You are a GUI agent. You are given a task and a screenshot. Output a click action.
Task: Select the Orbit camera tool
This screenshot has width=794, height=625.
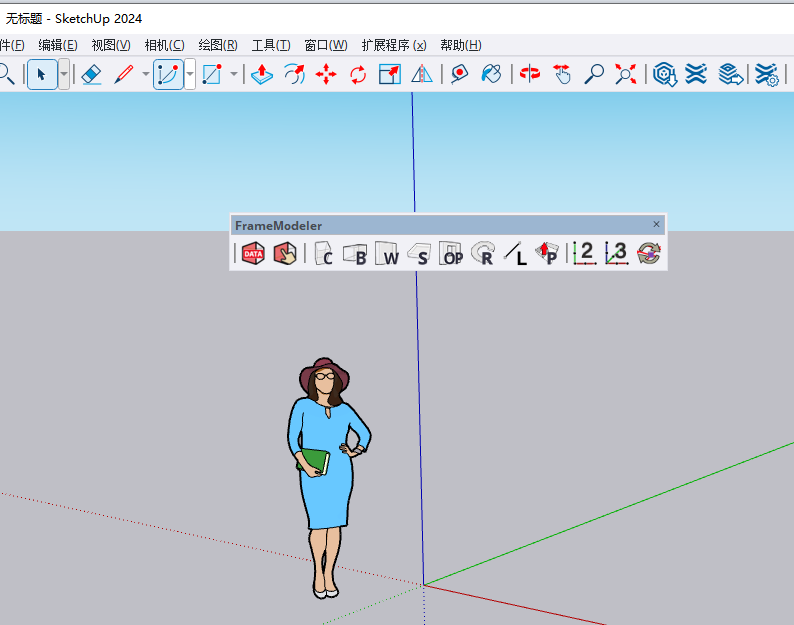[530, 74]
